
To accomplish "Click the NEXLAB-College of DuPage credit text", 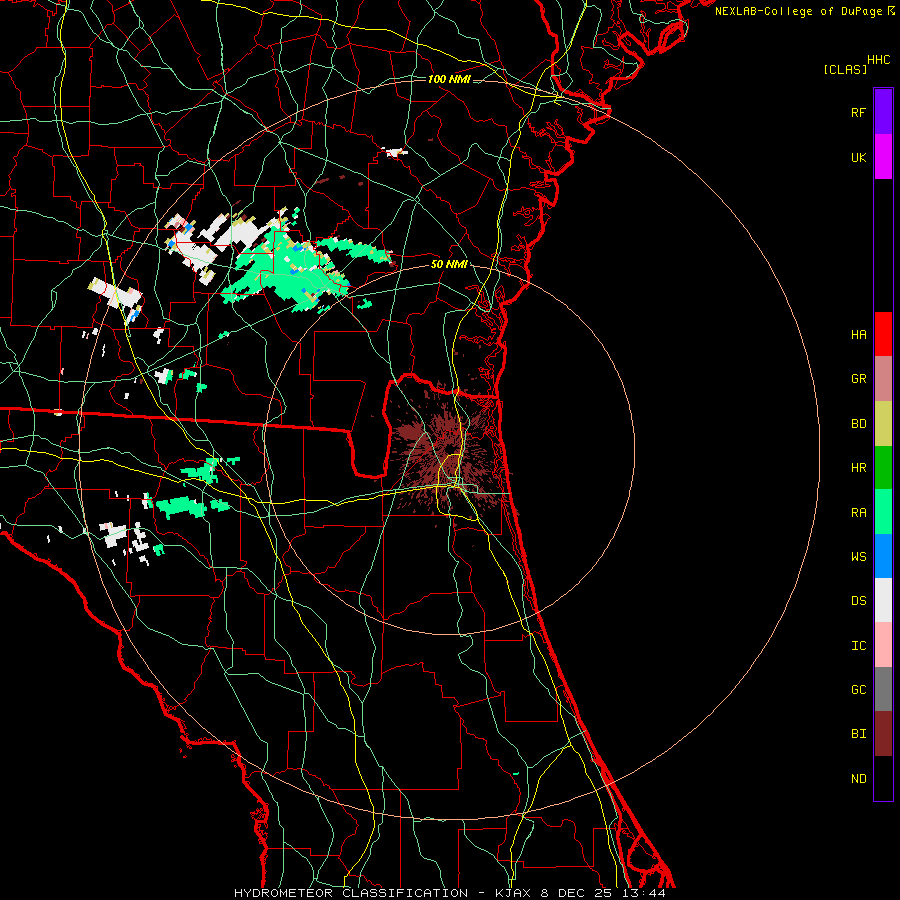I will pos(799,11).
